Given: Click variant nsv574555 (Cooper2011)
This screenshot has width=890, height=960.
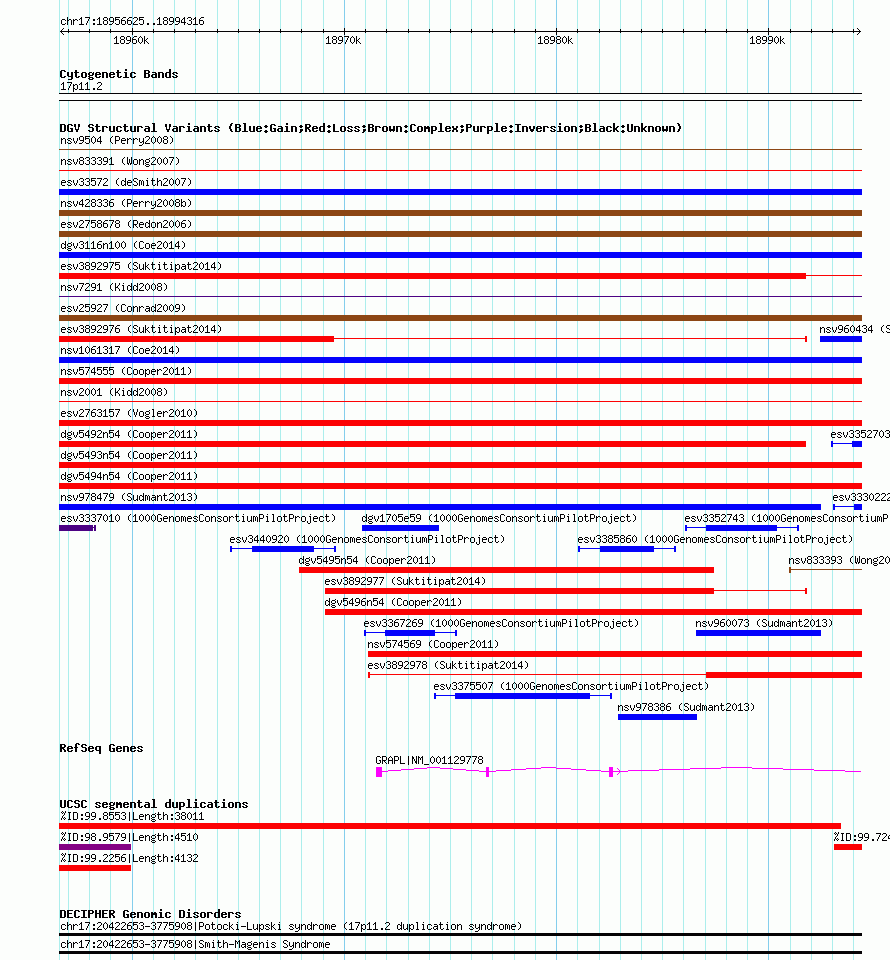Looking at the screenshot, I should (126, 371).
